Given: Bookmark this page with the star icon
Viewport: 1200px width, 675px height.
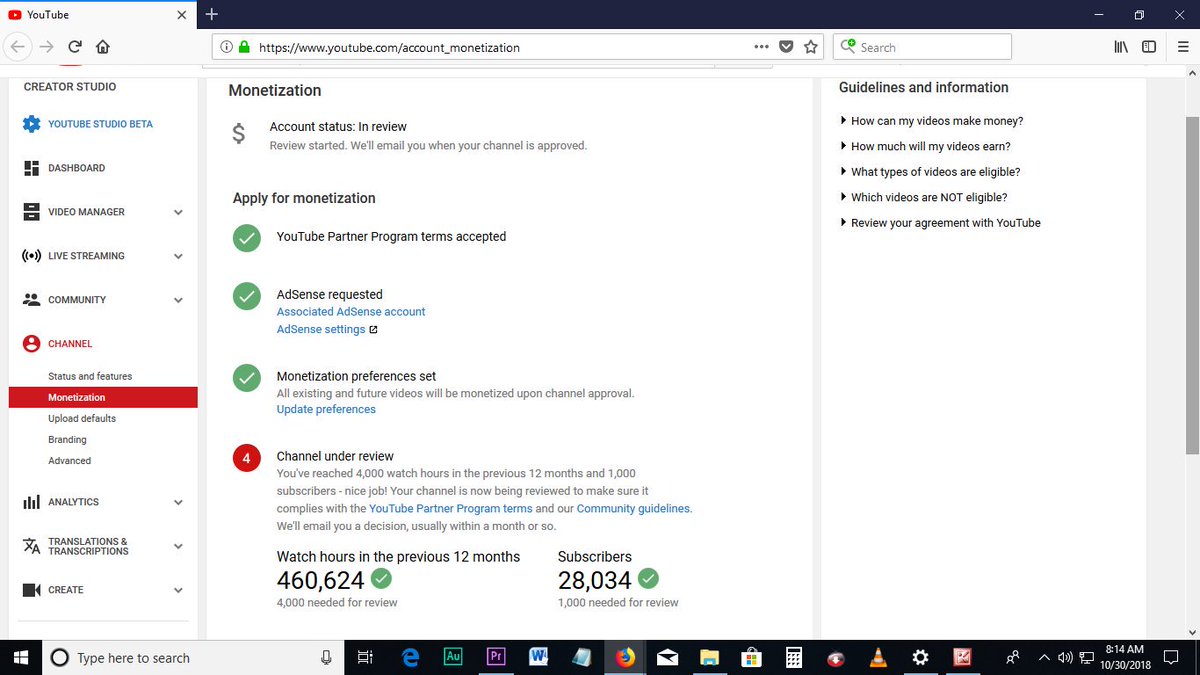Looking at the screenshot, I should pyautogui.click(x=811, y=47).
